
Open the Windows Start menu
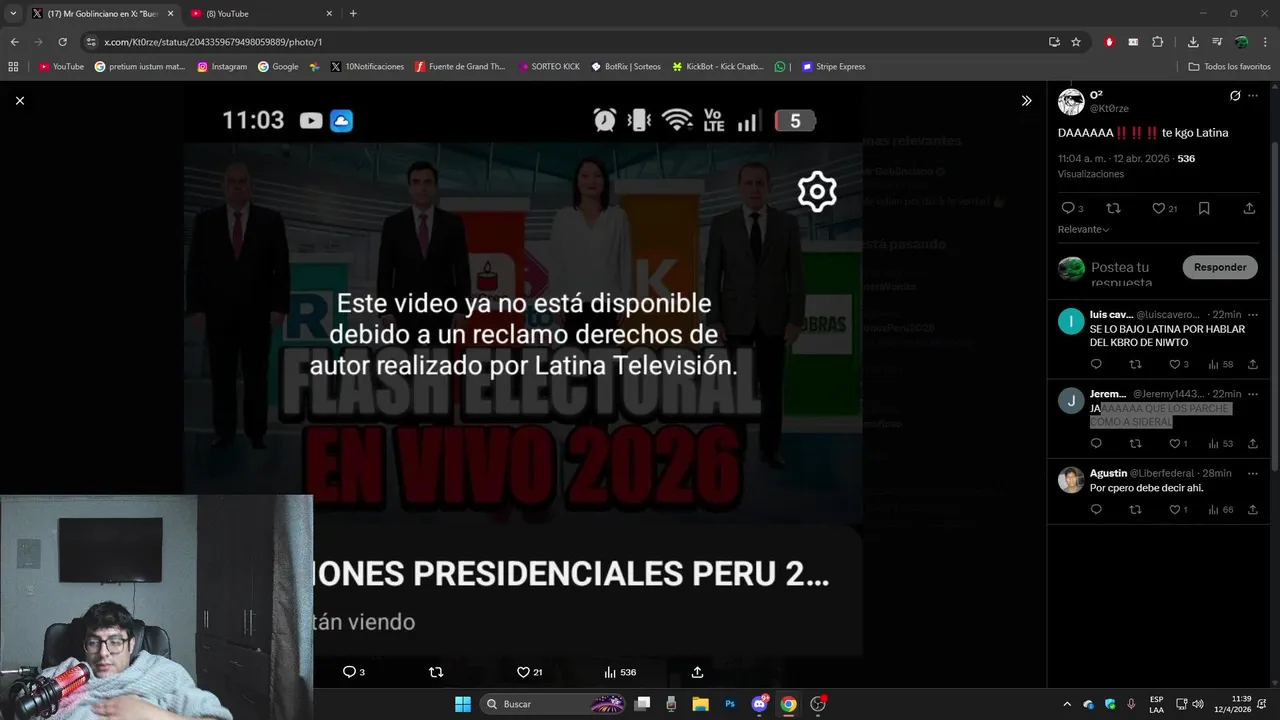coord(462,704)
